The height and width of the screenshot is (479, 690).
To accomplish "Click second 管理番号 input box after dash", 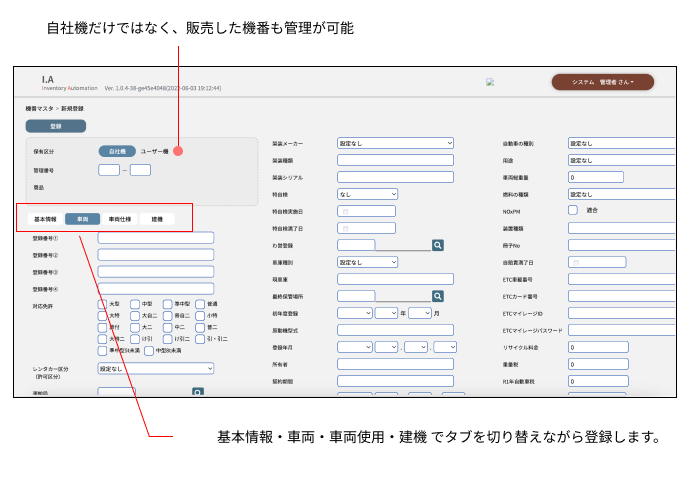I will 140,170.
